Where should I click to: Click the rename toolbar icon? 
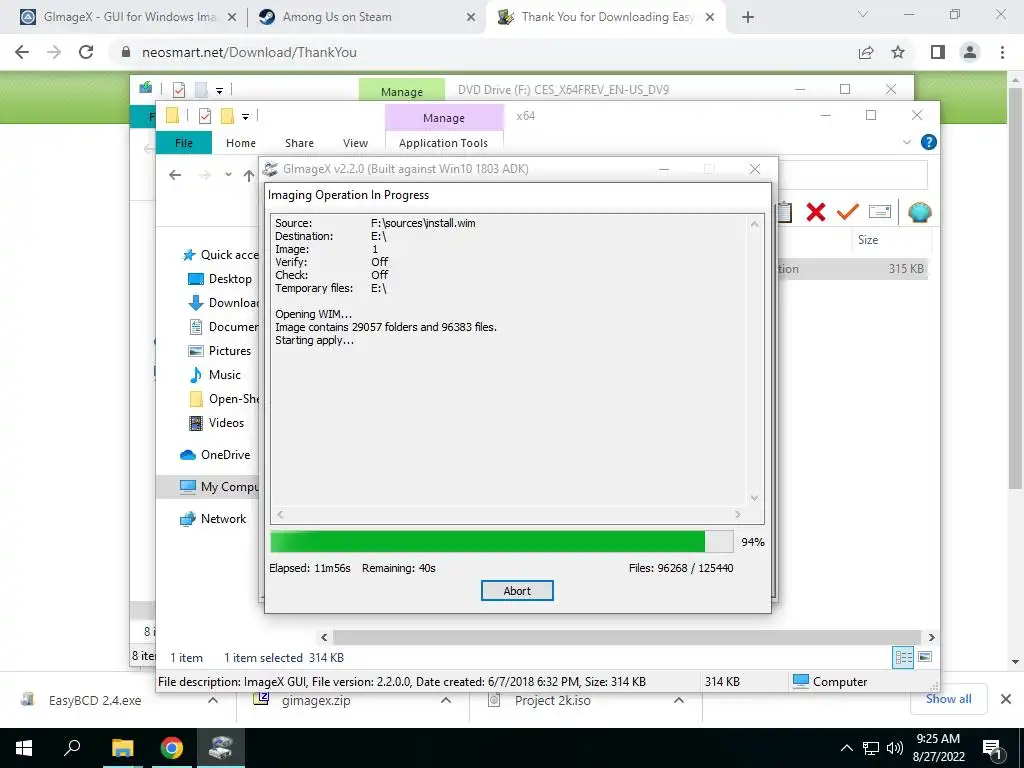pos(880,212)
